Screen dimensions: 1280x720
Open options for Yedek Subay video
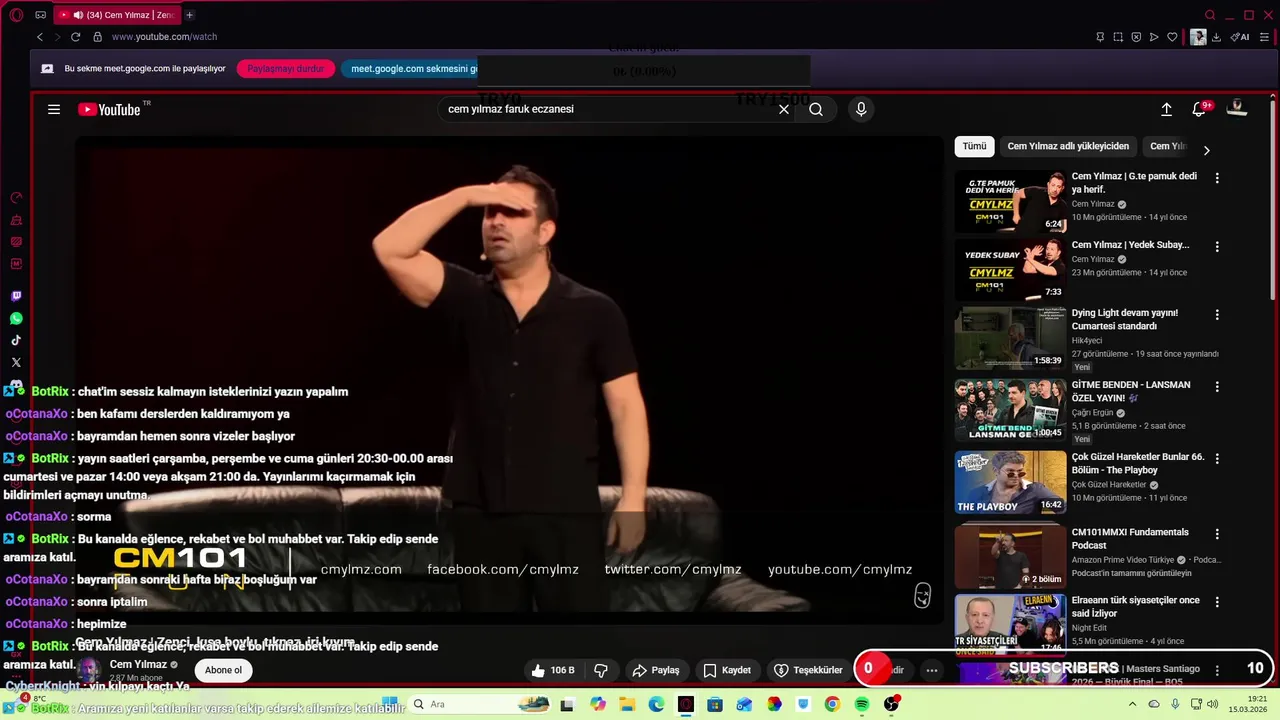coord(1217,246)
